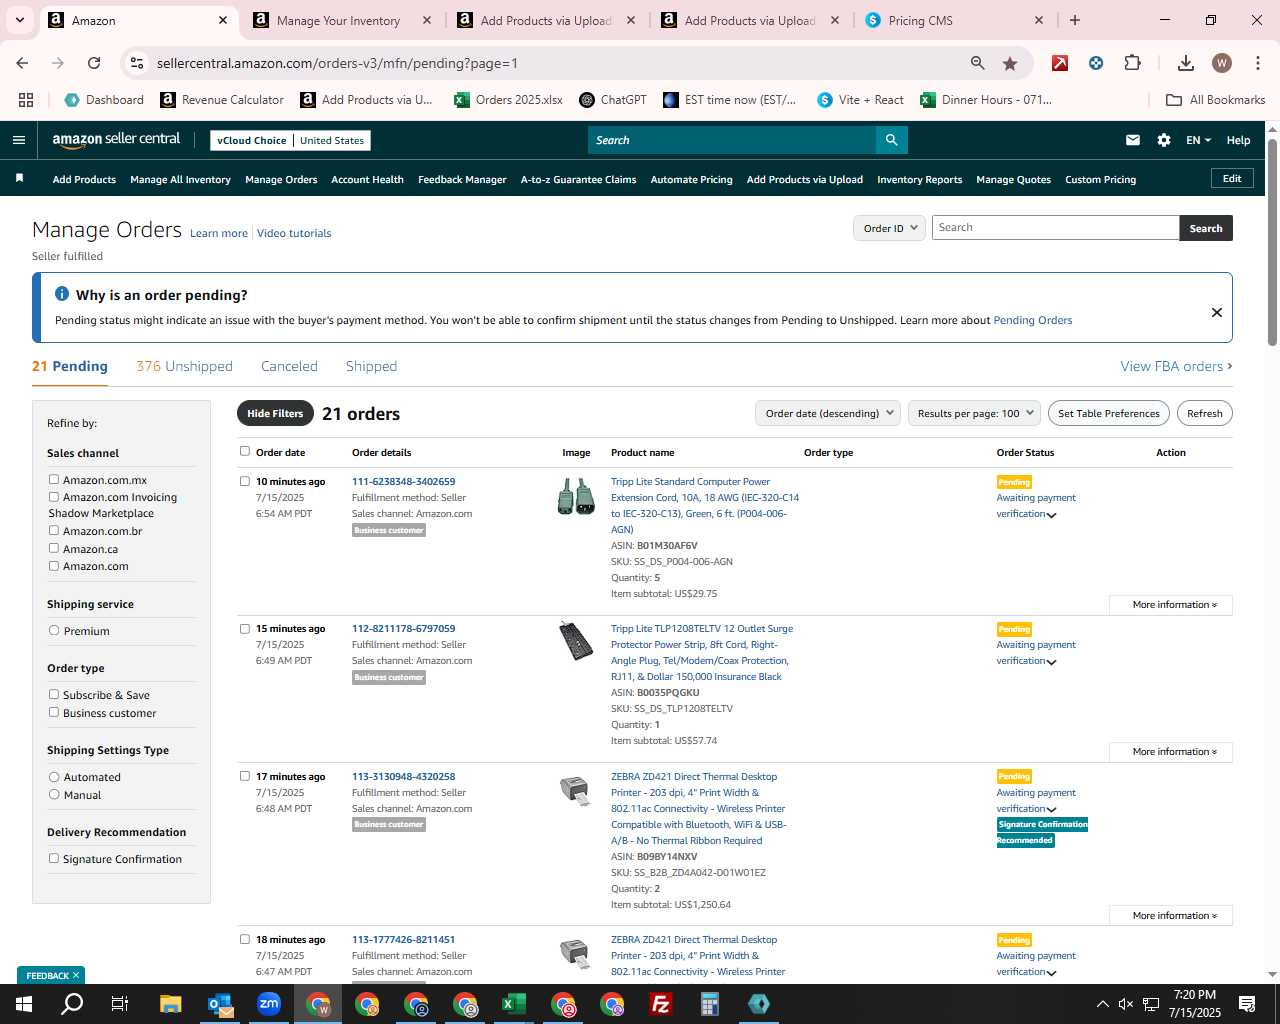Switch to the 376 Unshipped tab
The height and width of the screenshot is (1024, 1280).
coord(184,366)
